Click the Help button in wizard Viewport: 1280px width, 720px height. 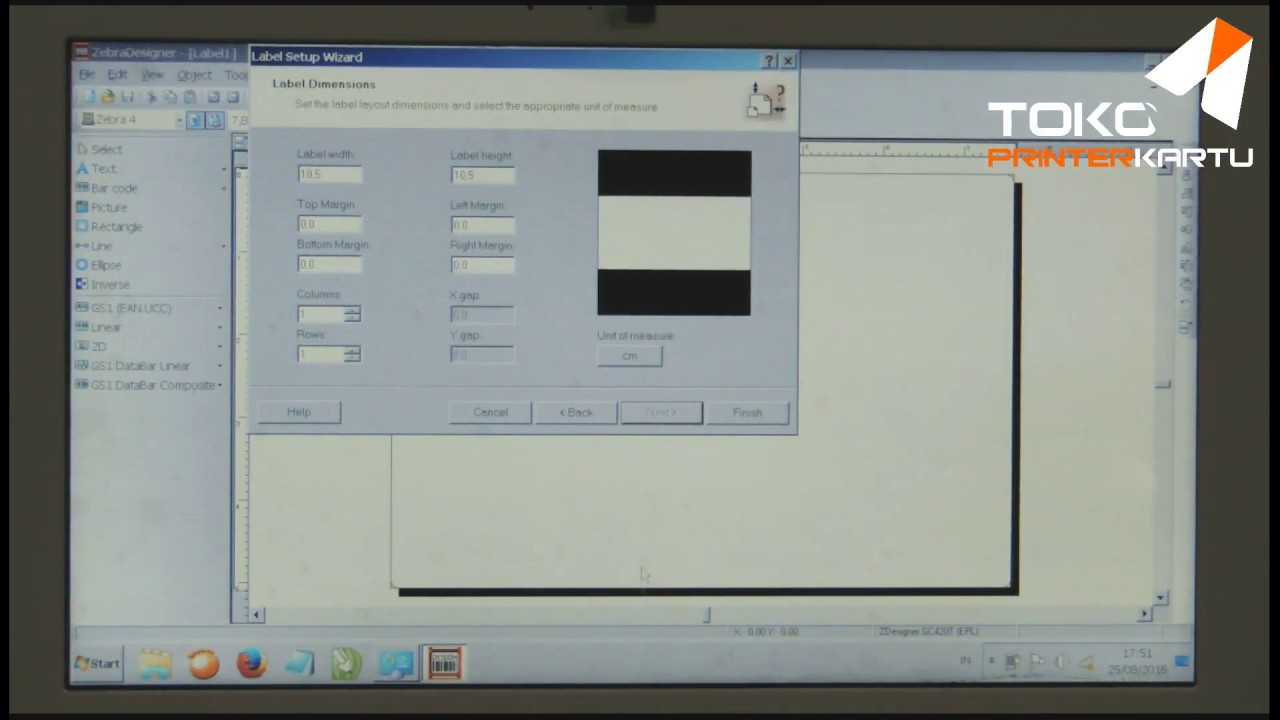click(299, 412)
